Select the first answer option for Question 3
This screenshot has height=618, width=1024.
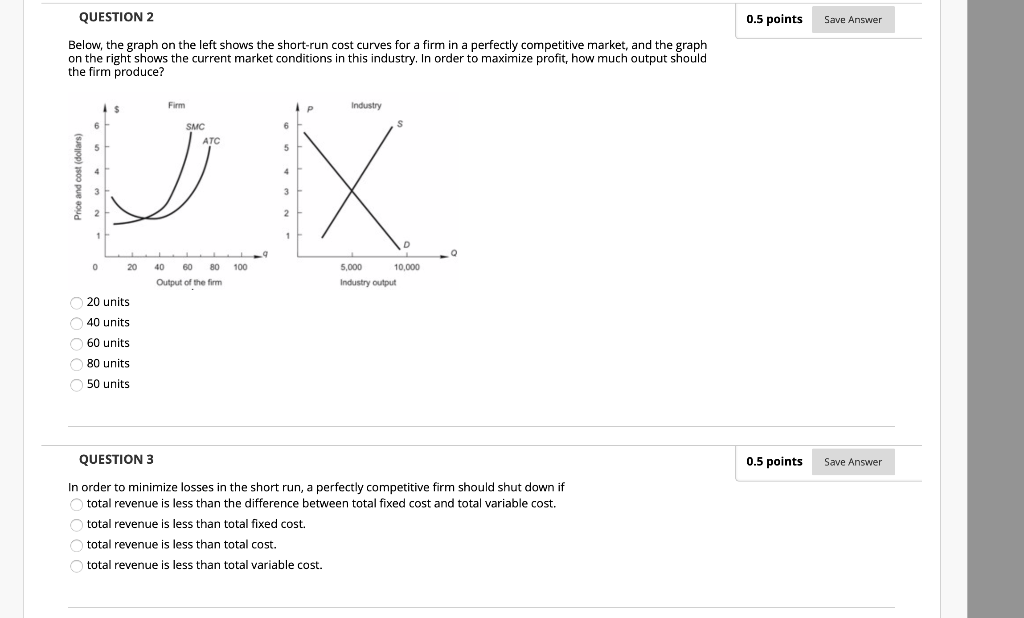click(76, 504)
